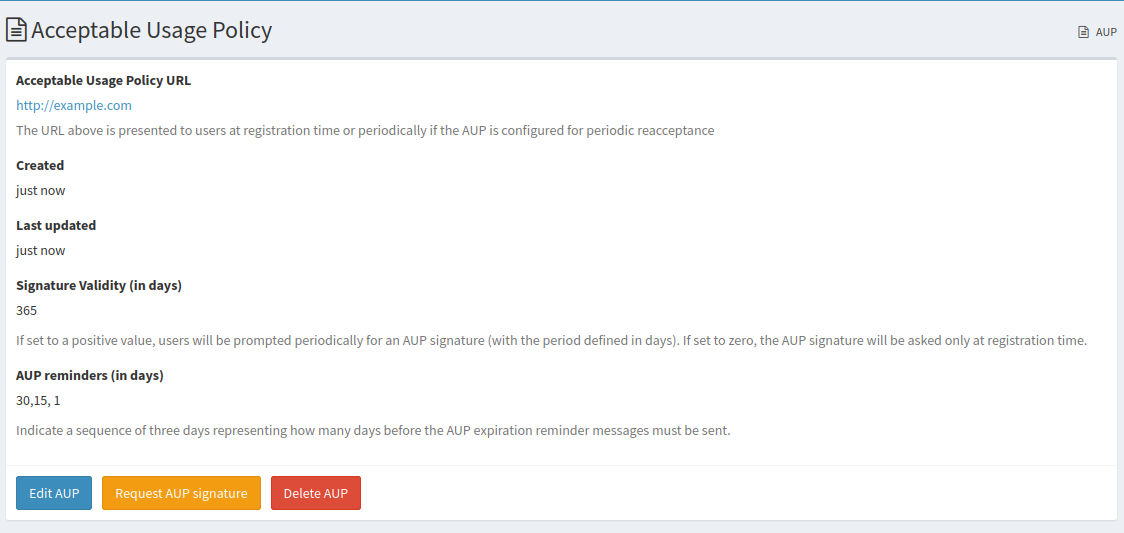Click the AUP reminders help text

(373, 430)
